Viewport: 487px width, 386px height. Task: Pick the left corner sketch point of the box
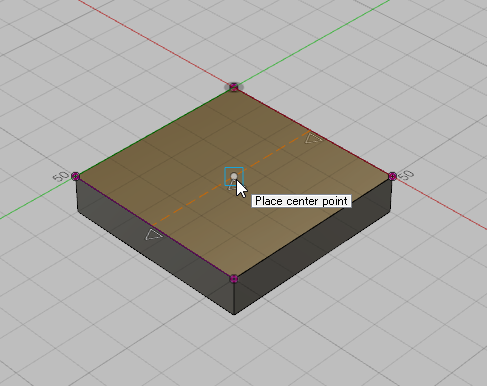click(76, 176)
